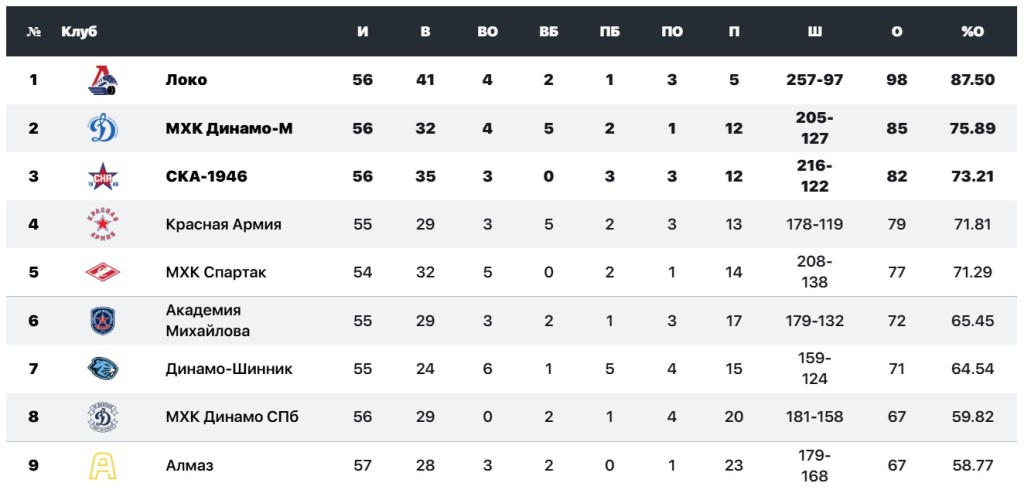Open the СКА-1946 team link
The image size is (1024, 500).
(x=206, y=176)
